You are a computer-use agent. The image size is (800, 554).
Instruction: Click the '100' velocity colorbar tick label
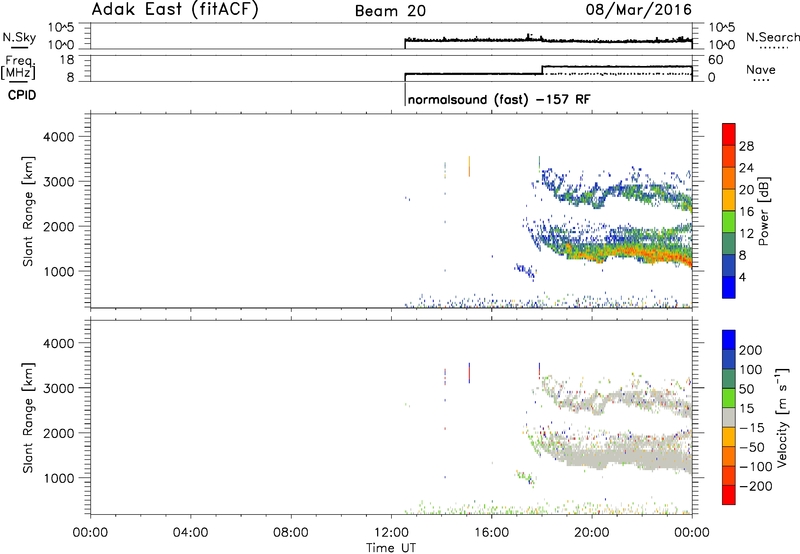point(751,370)
